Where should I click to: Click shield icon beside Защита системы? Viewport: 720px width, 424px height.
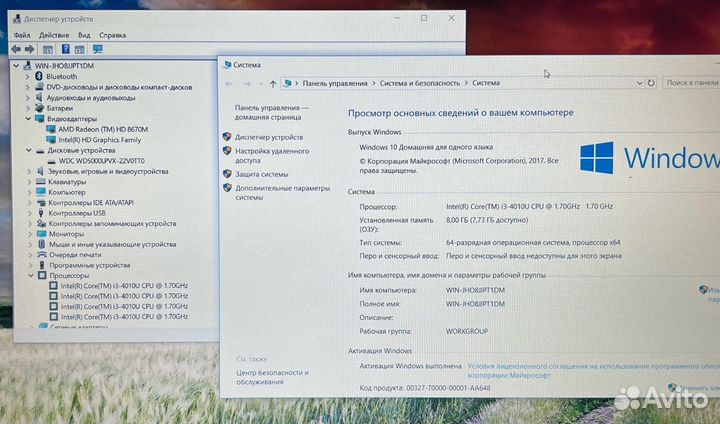click(227, 174)
